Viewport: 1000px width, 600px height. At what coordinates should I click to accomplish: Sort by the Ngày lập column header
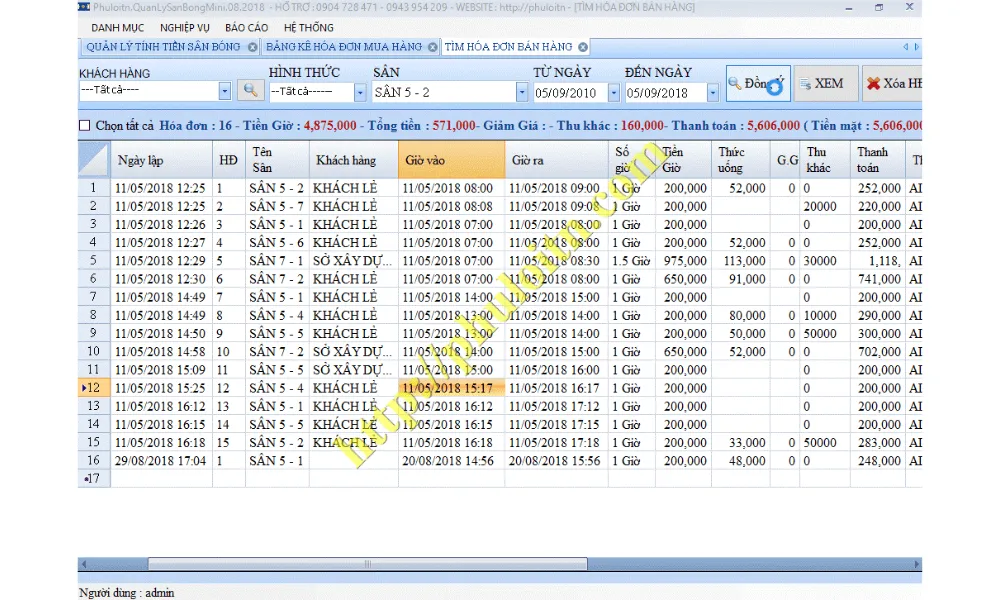tap(161, 160)
